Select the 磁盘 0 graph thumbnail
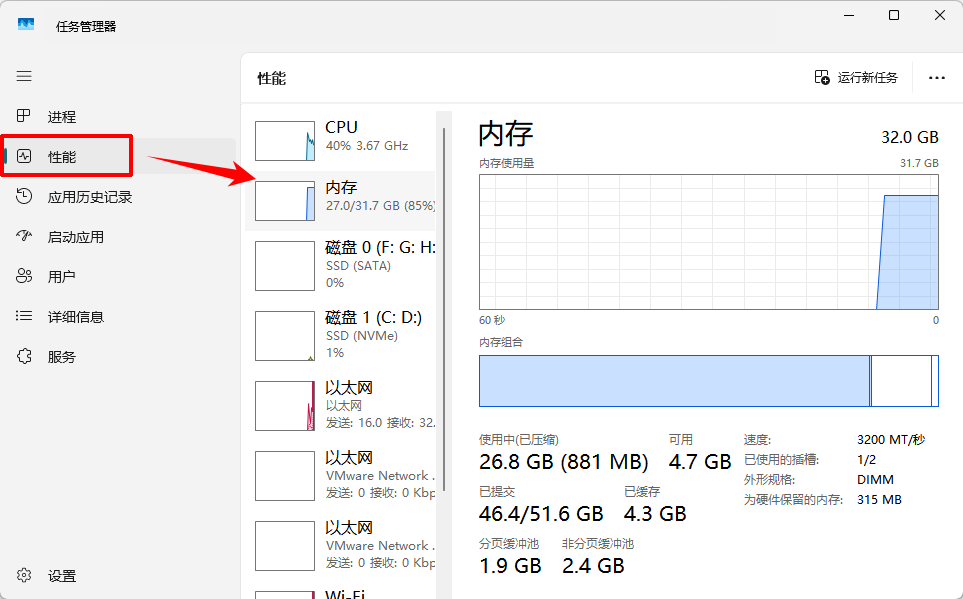963x599 pixels. (x=285, y=266)
